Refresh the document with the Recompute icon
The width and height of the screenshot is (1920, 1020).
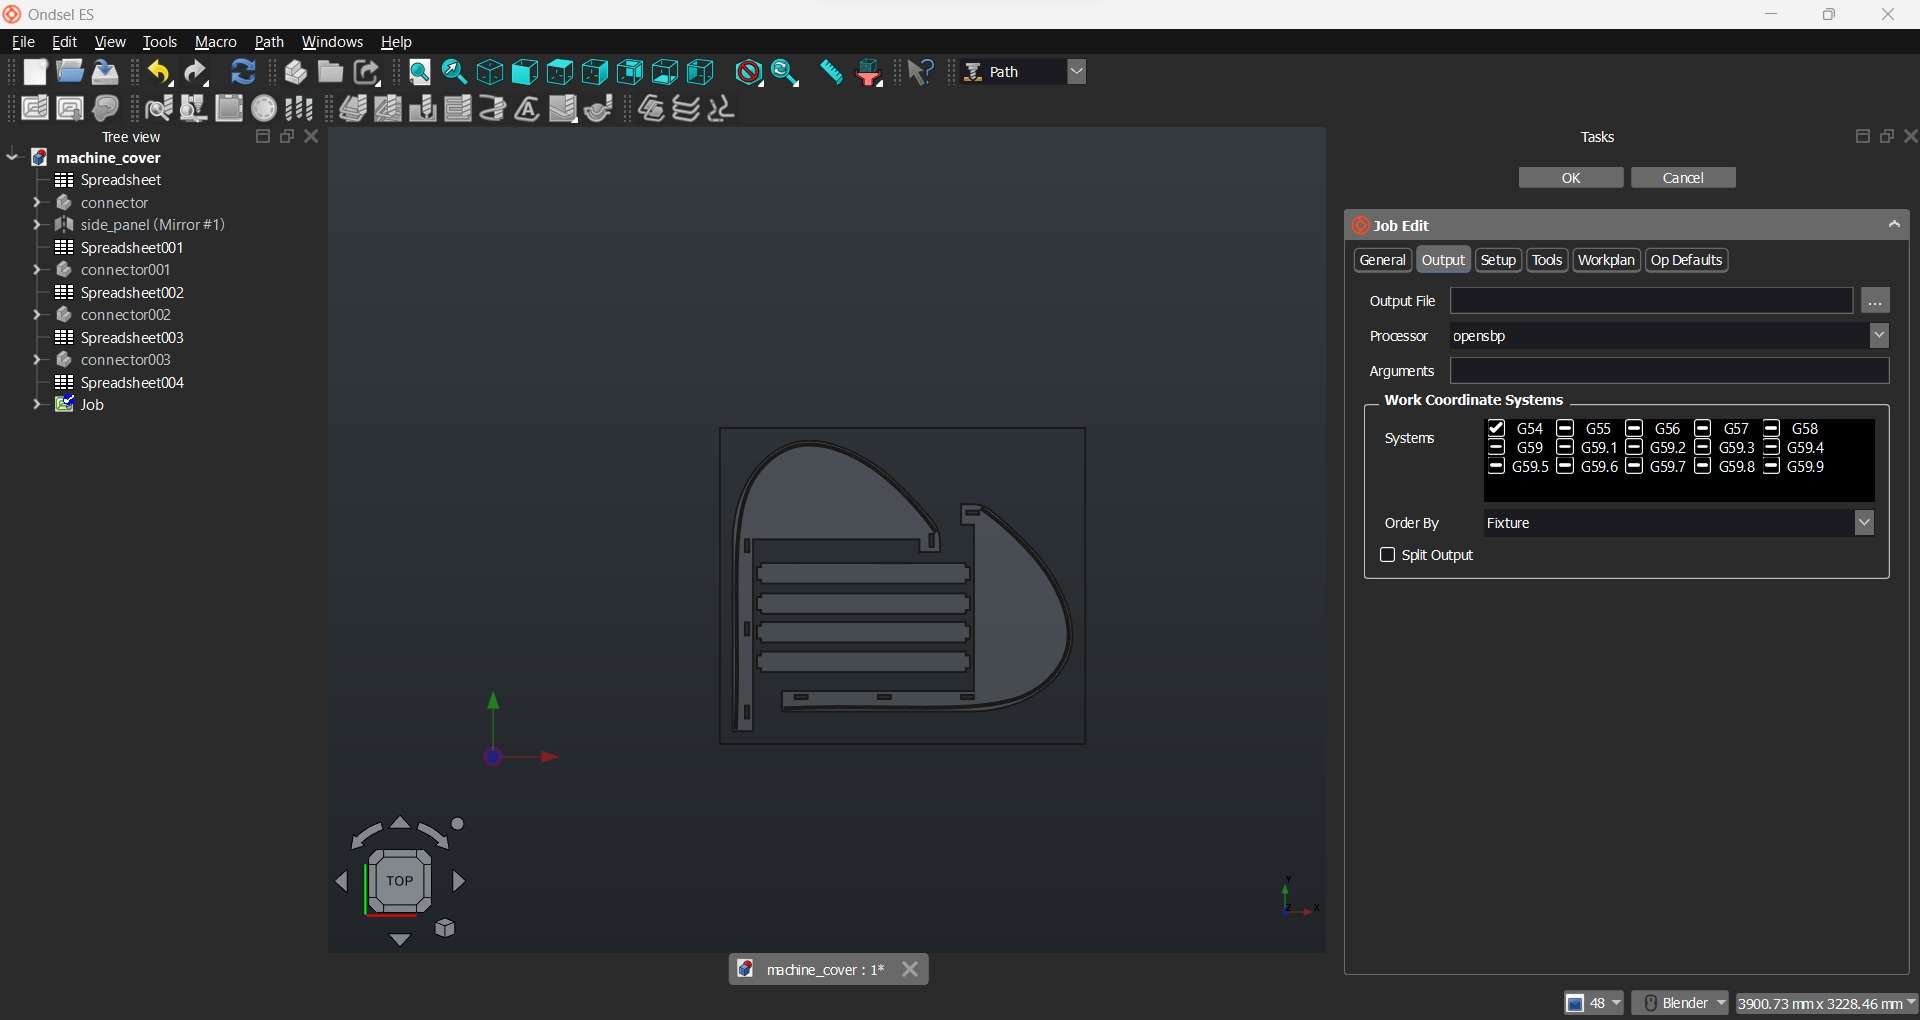[243, 72]
